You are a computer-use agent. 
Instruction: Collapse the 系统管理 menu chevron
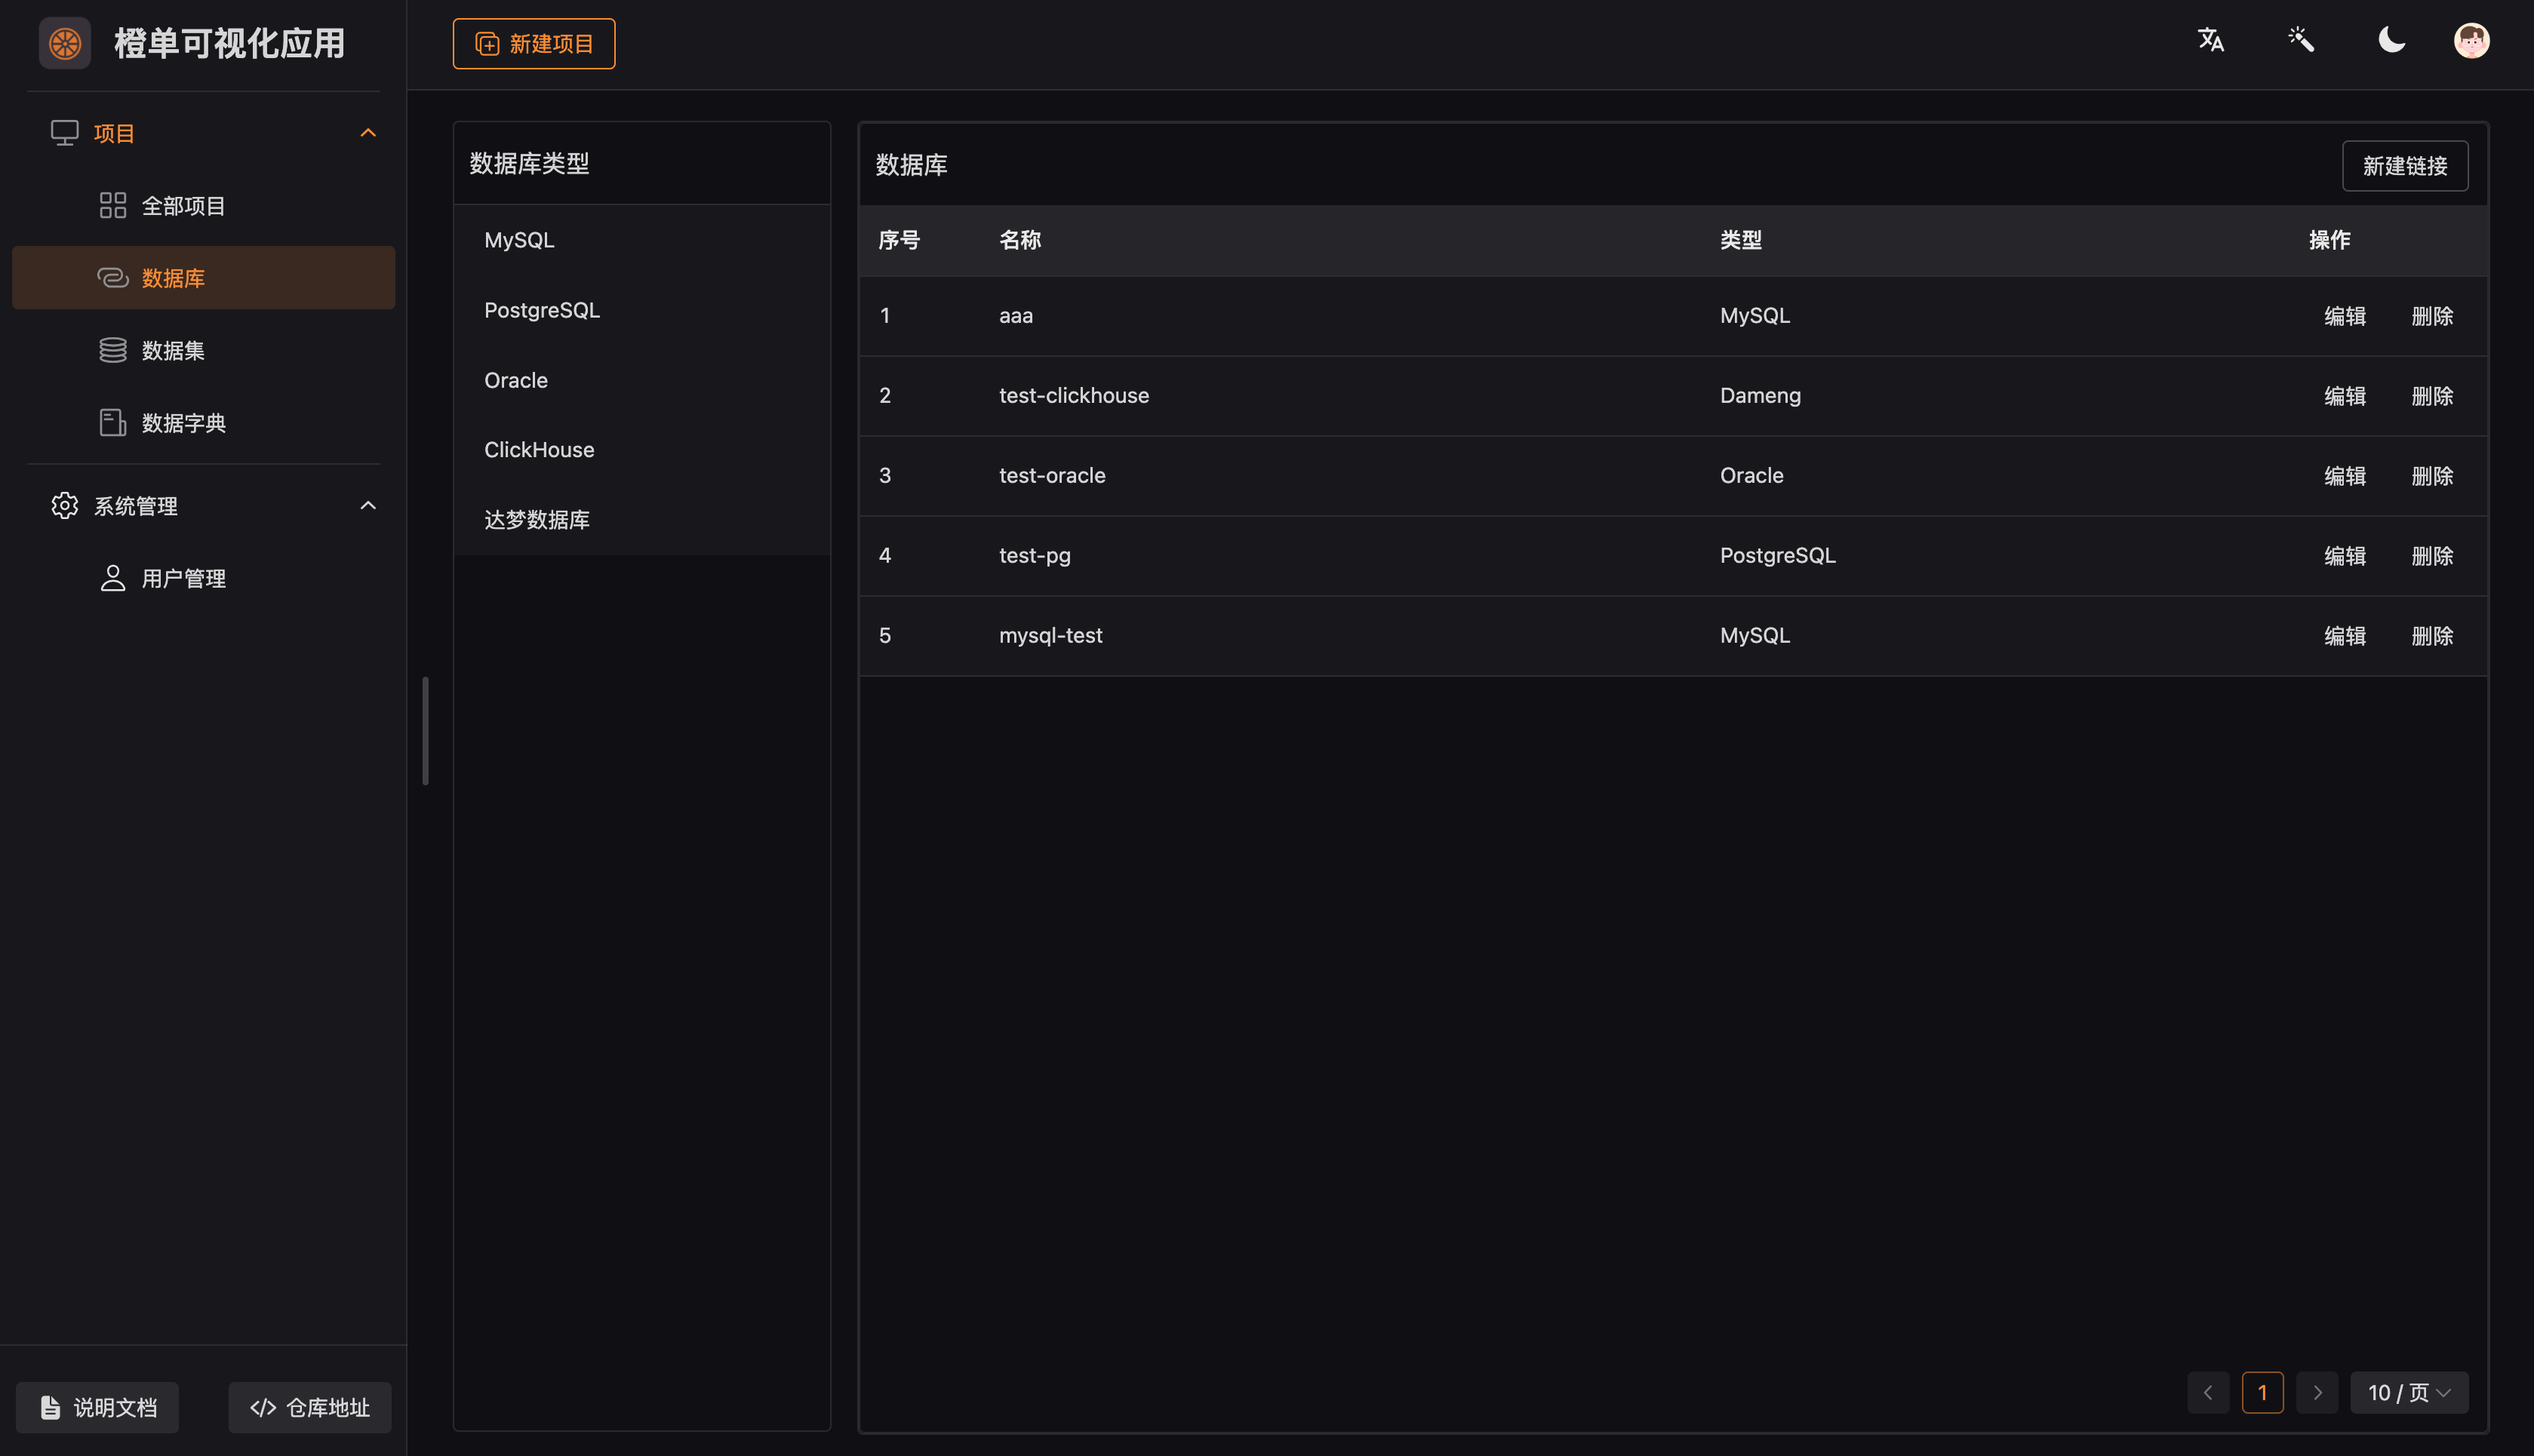pyautogui.click(x=368, y=506)
